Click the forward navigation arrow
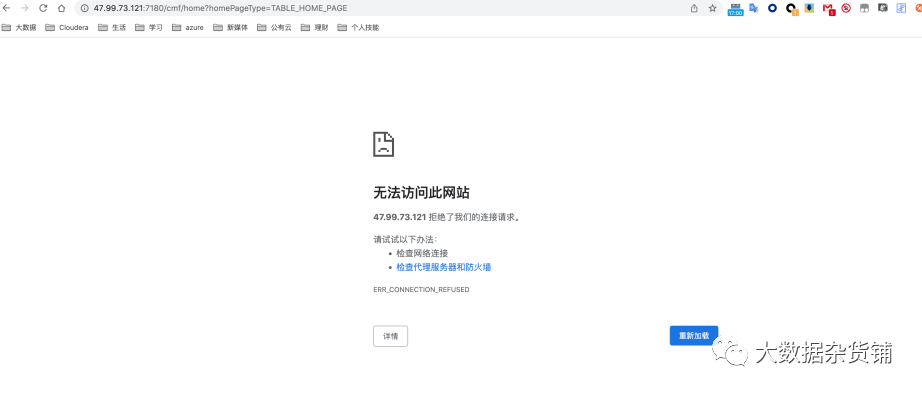Viewport: 922px width, 393px height. [25, 8]
